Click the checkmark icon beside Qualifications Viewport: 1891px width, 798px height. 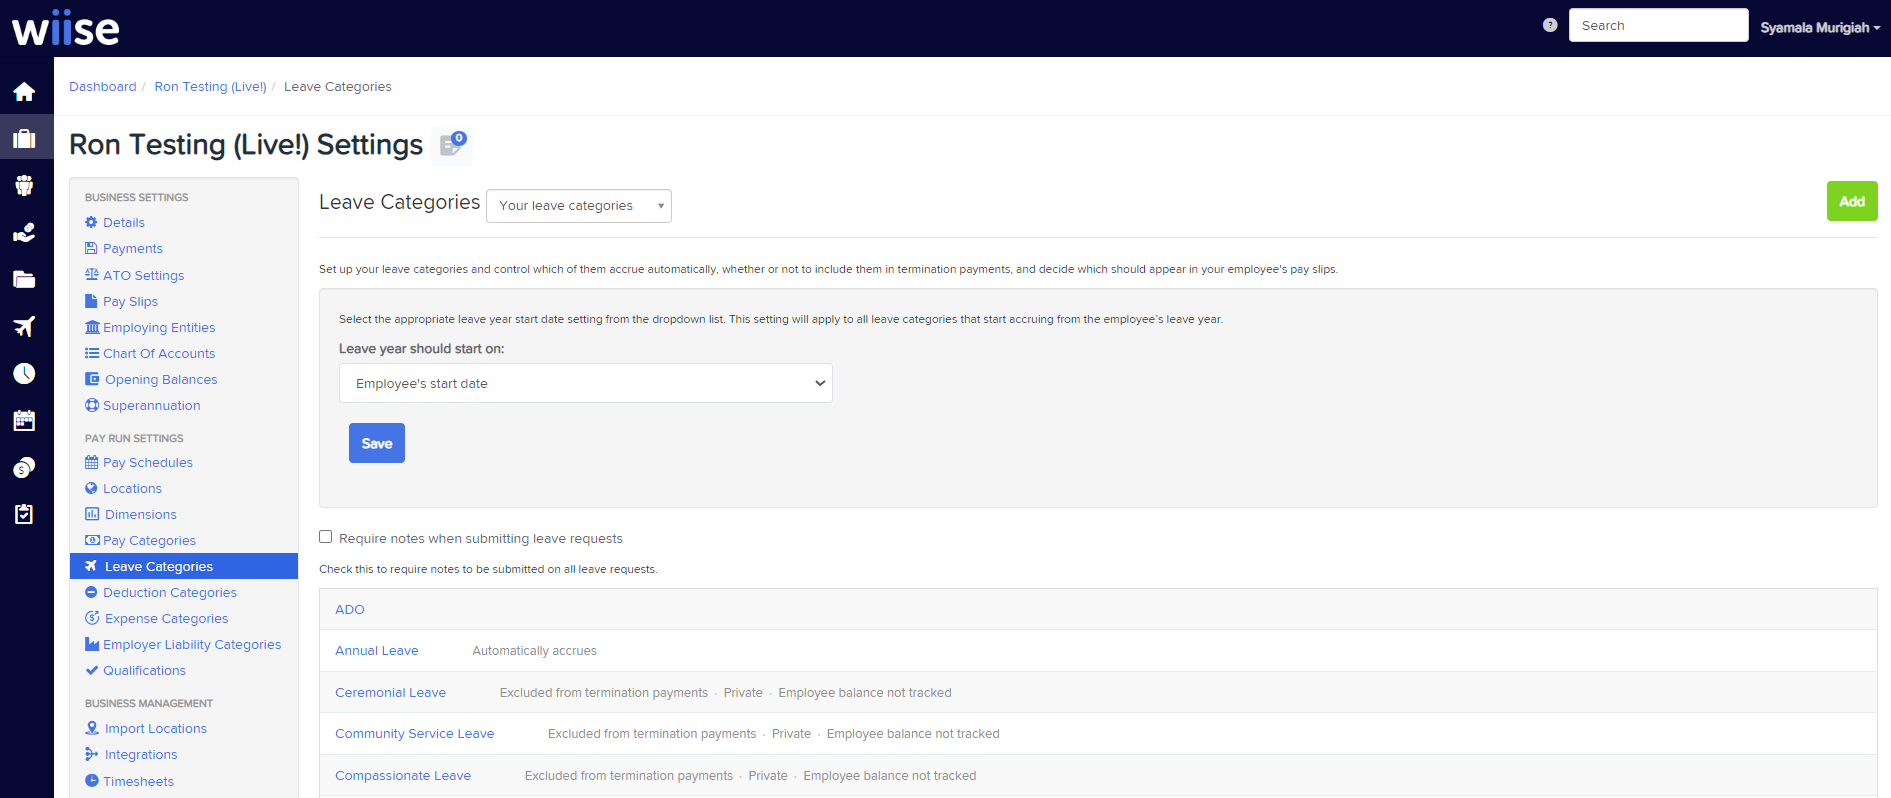pos(92,670)
